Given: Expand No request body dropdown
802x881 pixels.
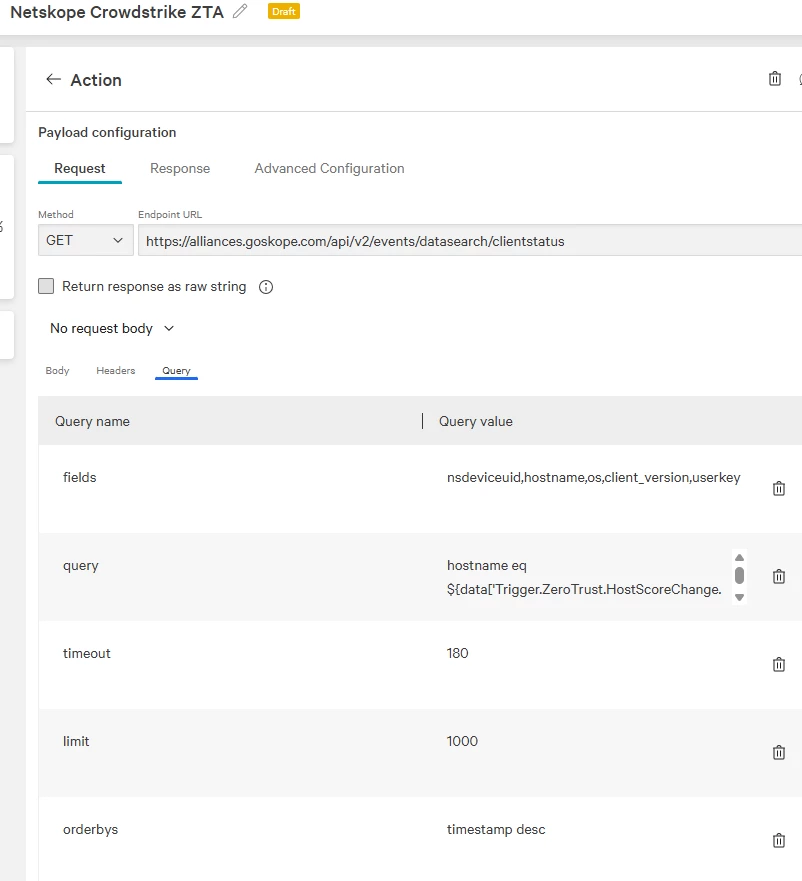Looking at the screenshot, I should click(112, 328).
